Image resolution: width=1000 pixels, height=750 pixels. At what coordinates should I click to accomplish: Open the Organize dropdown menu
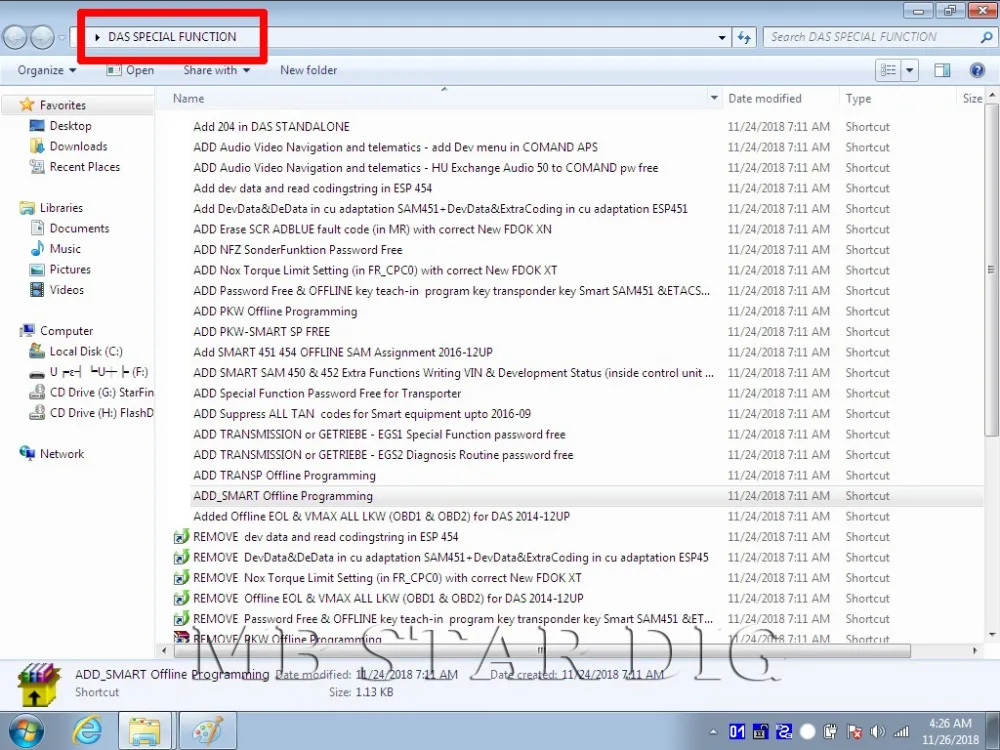47,70
